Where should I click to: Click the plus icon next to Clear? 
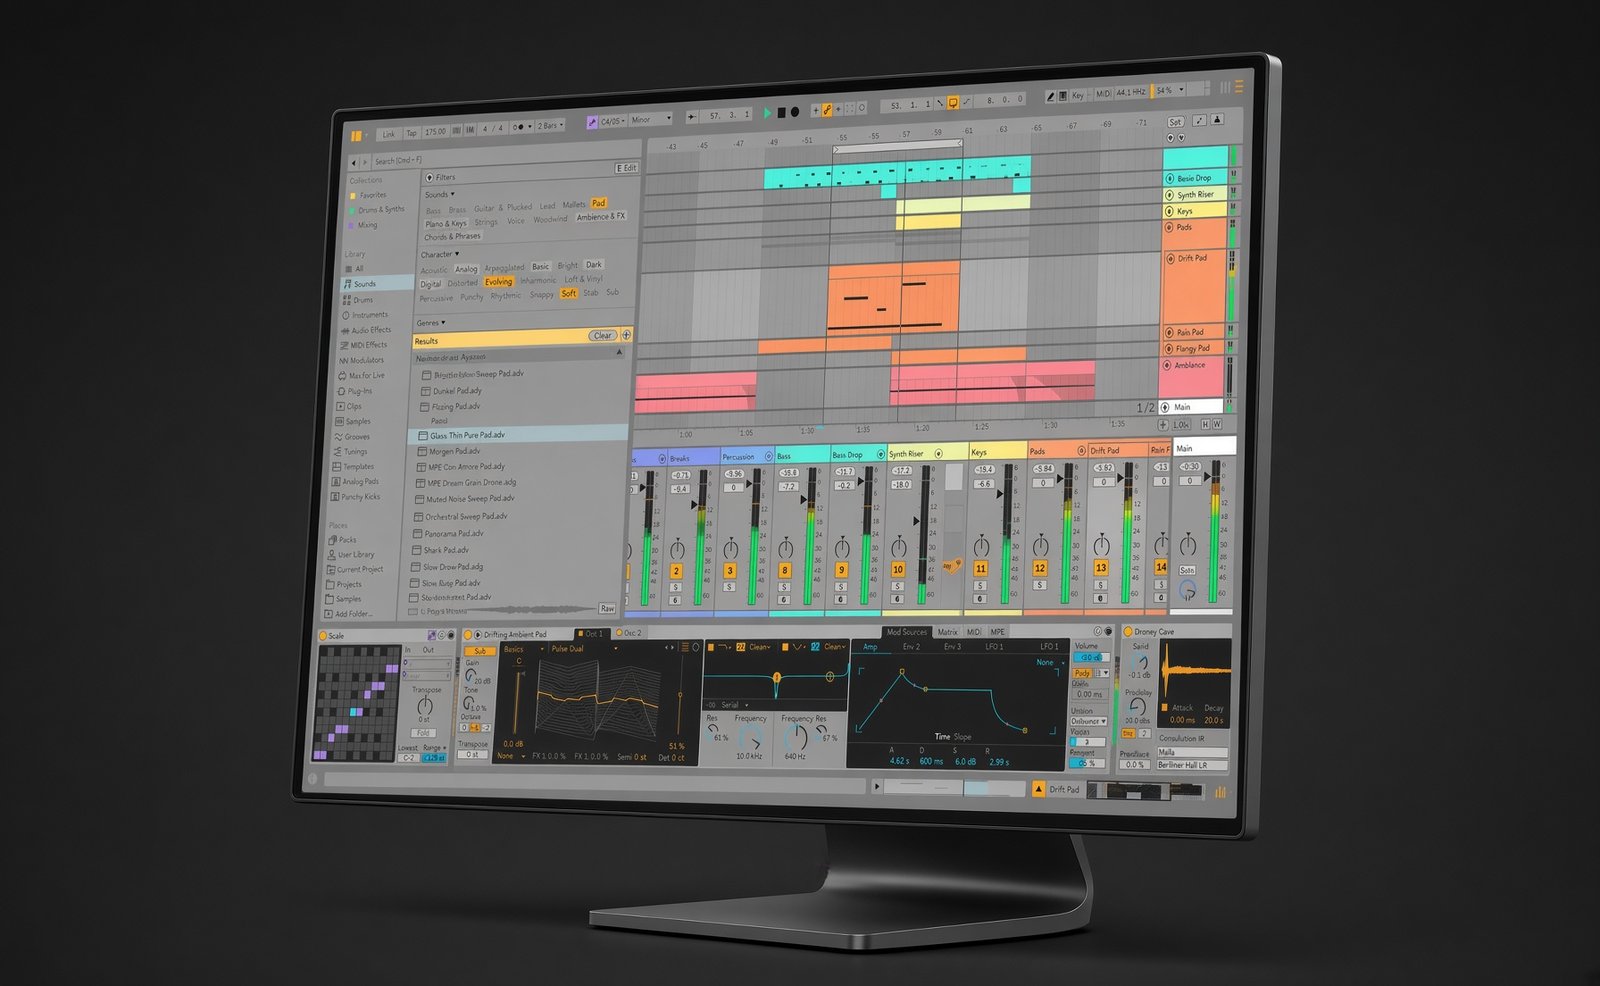click(627, 335)
